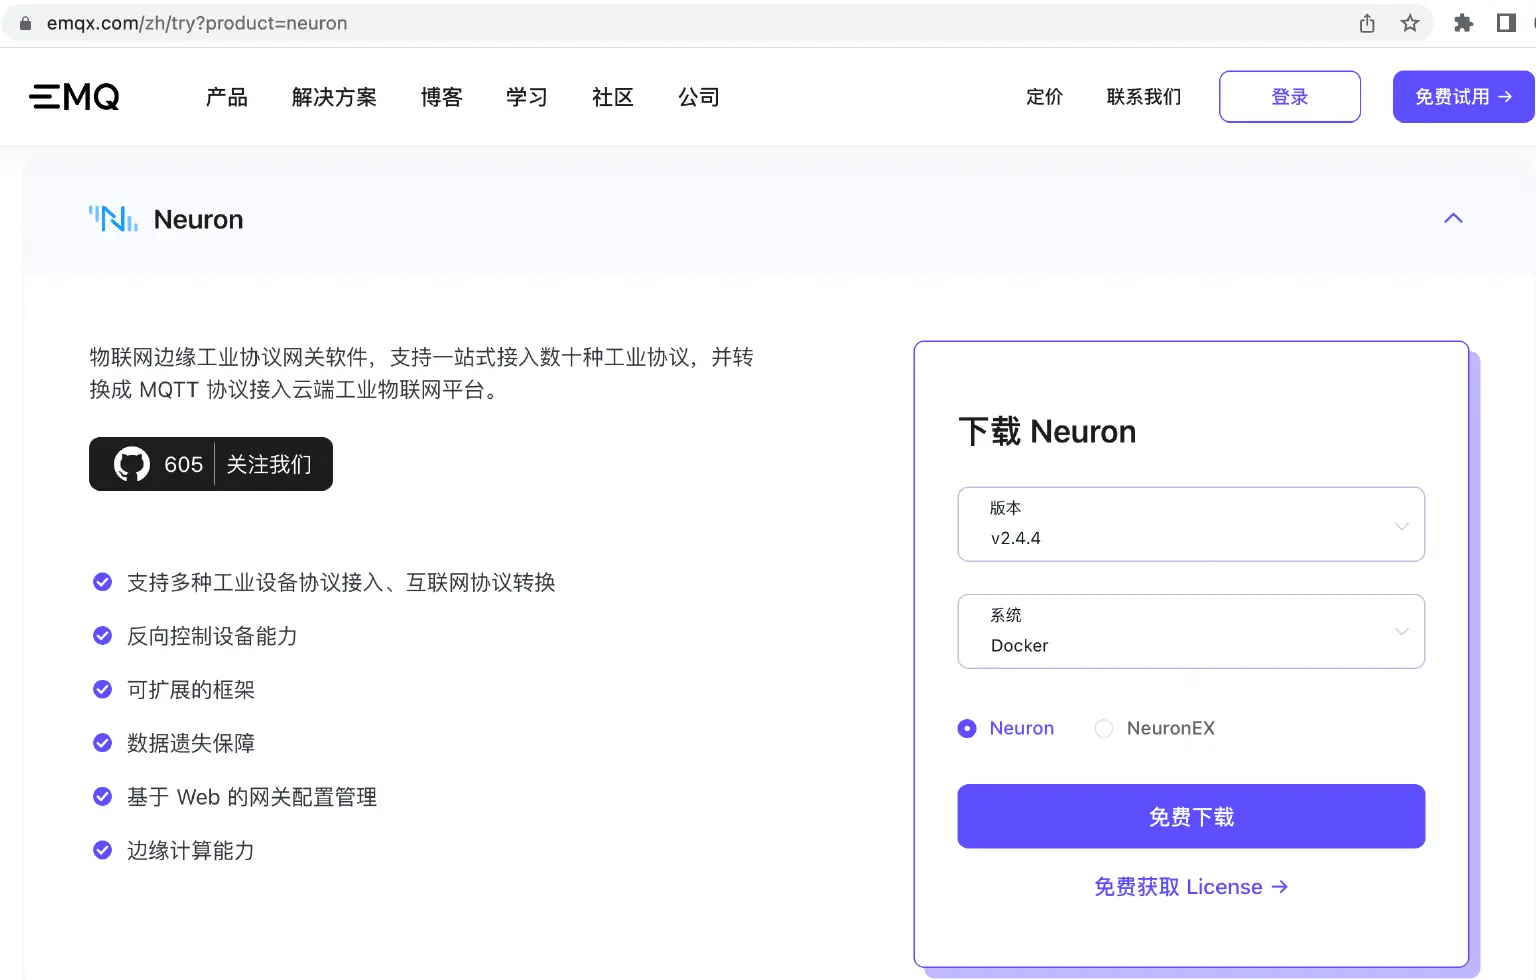Click the arrow icon inside 免费试用 button
This screenshot has height=980, width=1536.
[x=1505, y=96]
